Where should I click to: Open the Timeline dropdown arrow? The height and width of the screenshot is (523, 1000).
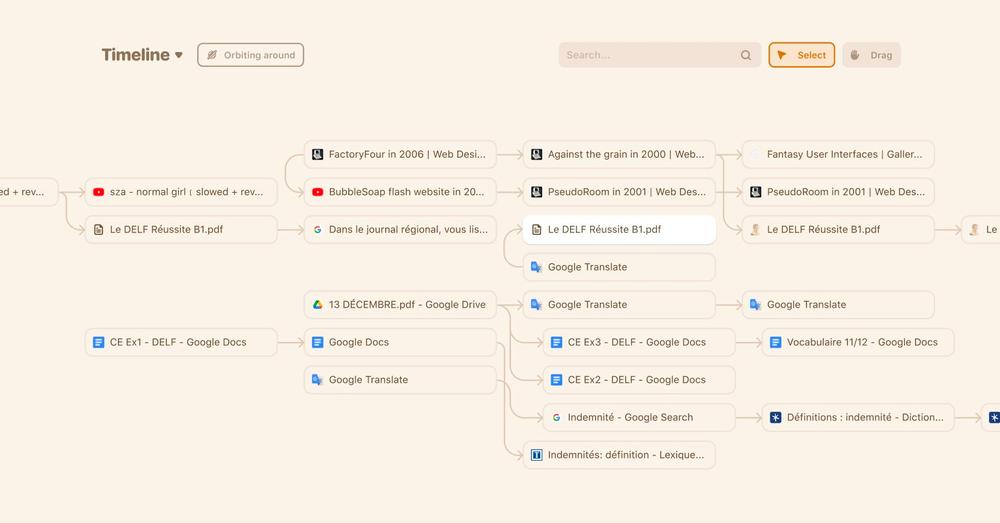coord(179,55)
